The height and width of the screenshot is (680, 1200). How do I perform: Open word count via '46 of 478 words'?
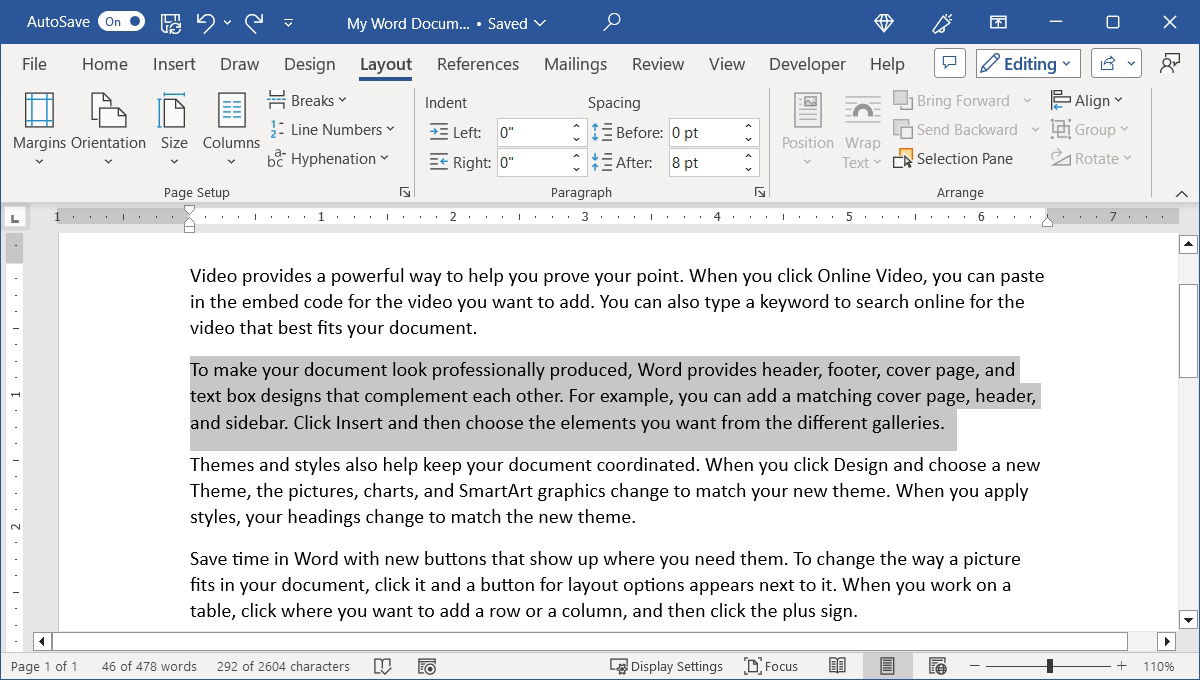148,665
